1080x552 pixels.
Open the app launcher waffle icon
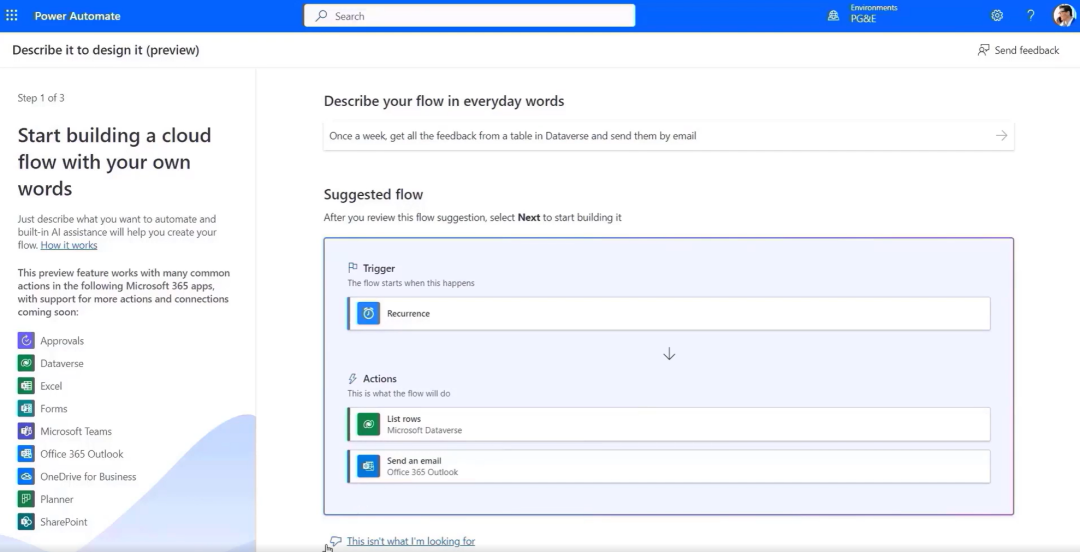tap(12, 16)
